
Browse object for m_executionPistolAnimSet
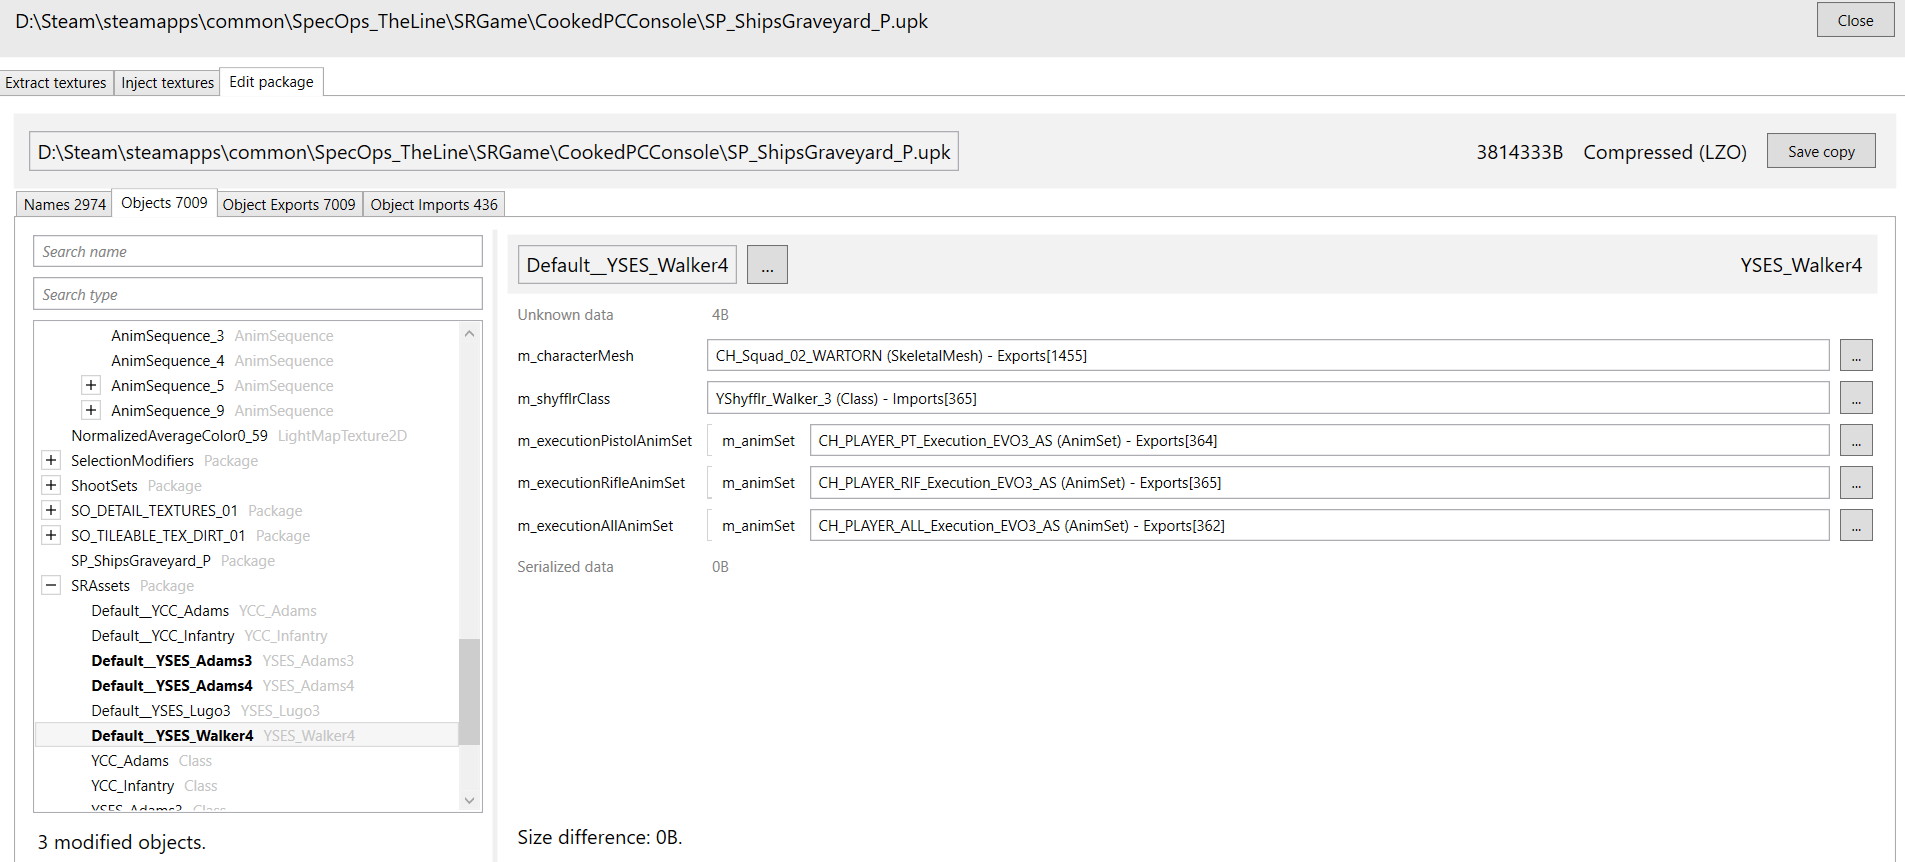(1856, 441)
